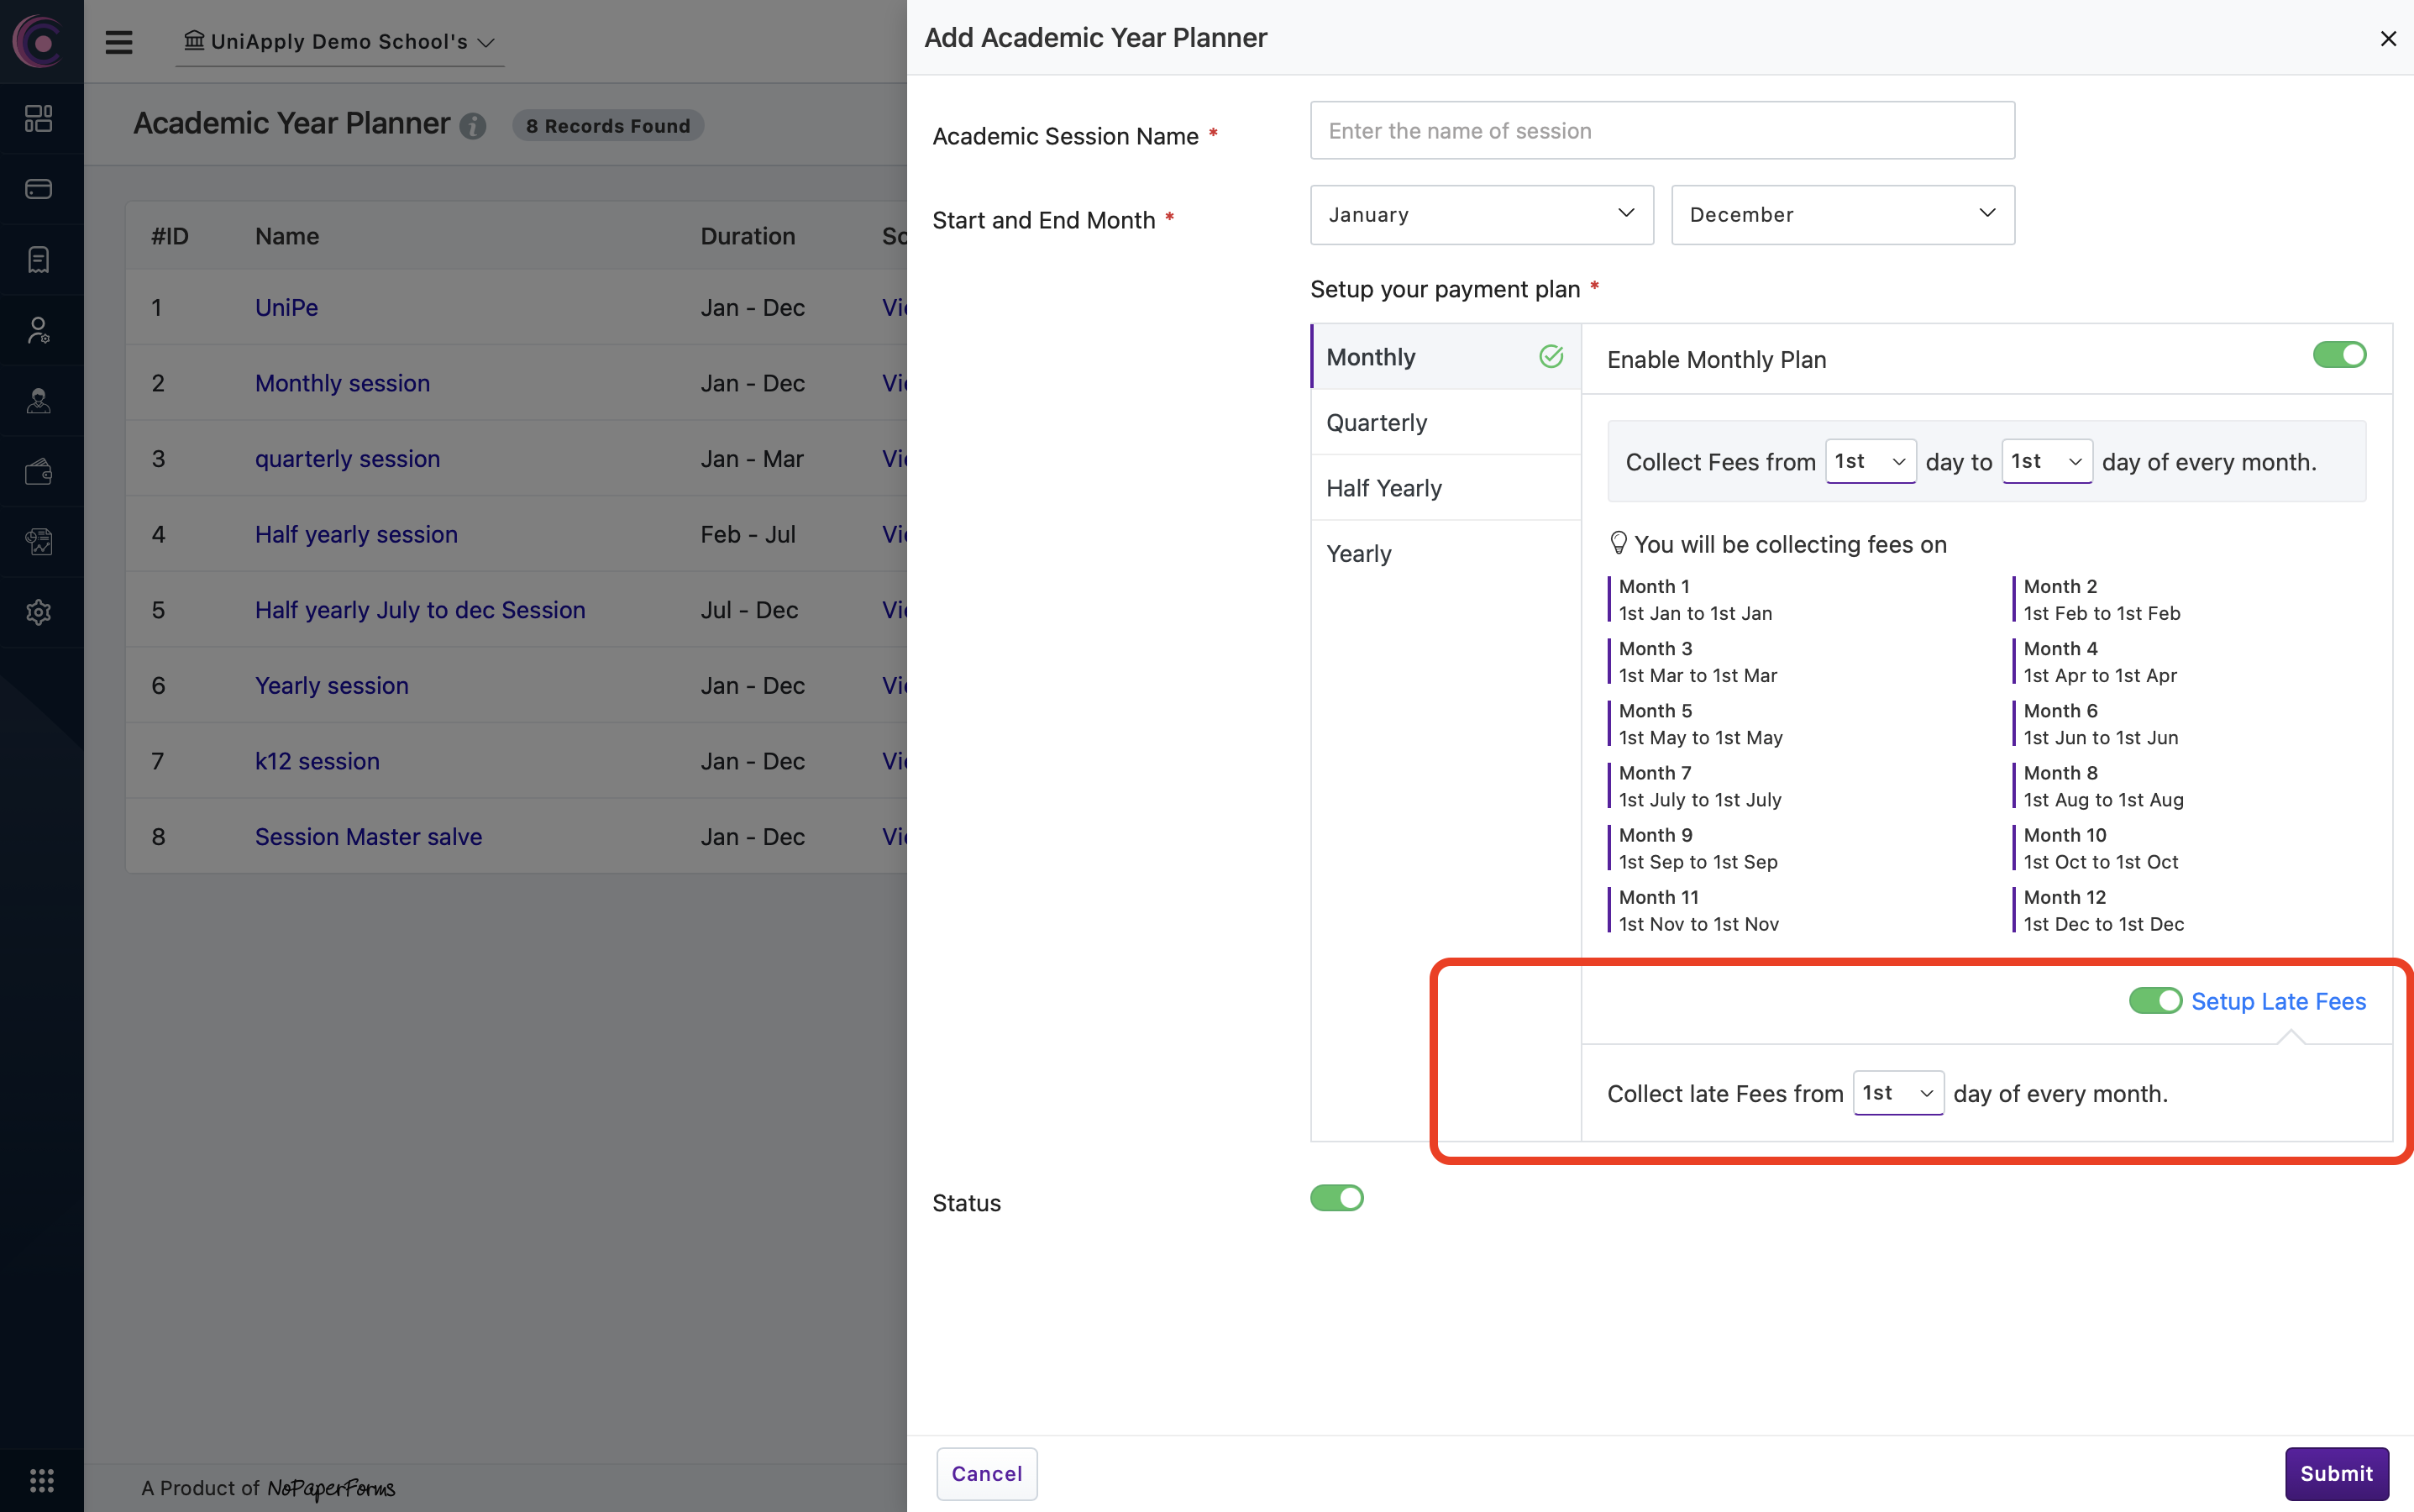Open the student profile icon in sidebar
Screen dimensions: 2414x1512
click(39, 401)
